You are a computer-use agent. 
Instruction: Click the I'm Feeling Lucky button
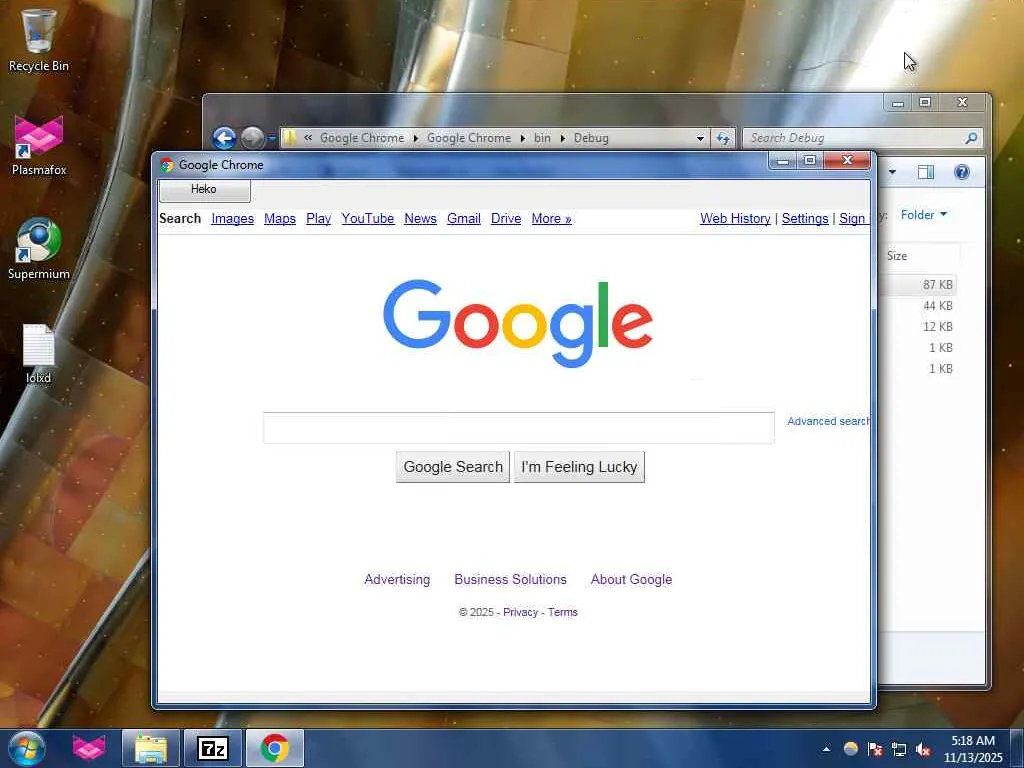[x=579, y=467]
